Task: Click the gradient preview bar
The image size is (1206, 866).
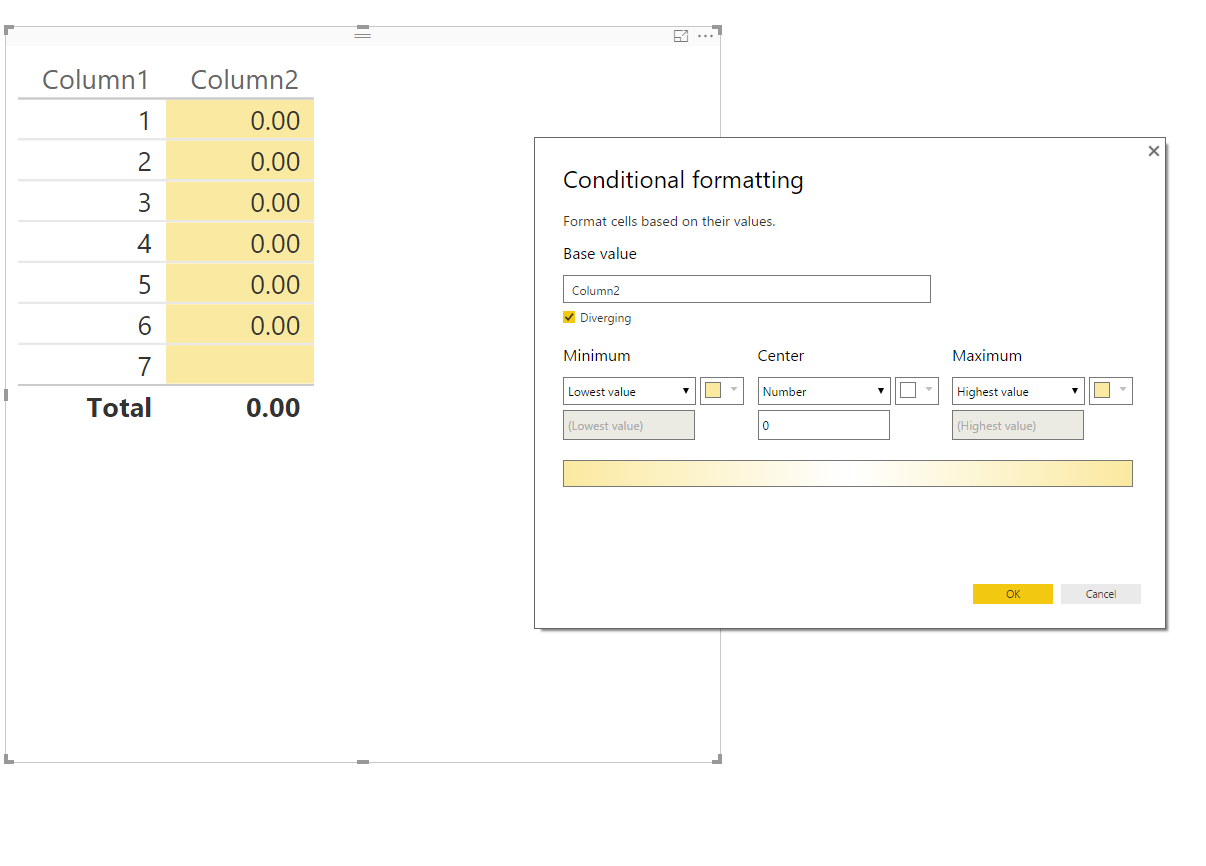Action: pos(848,473)
